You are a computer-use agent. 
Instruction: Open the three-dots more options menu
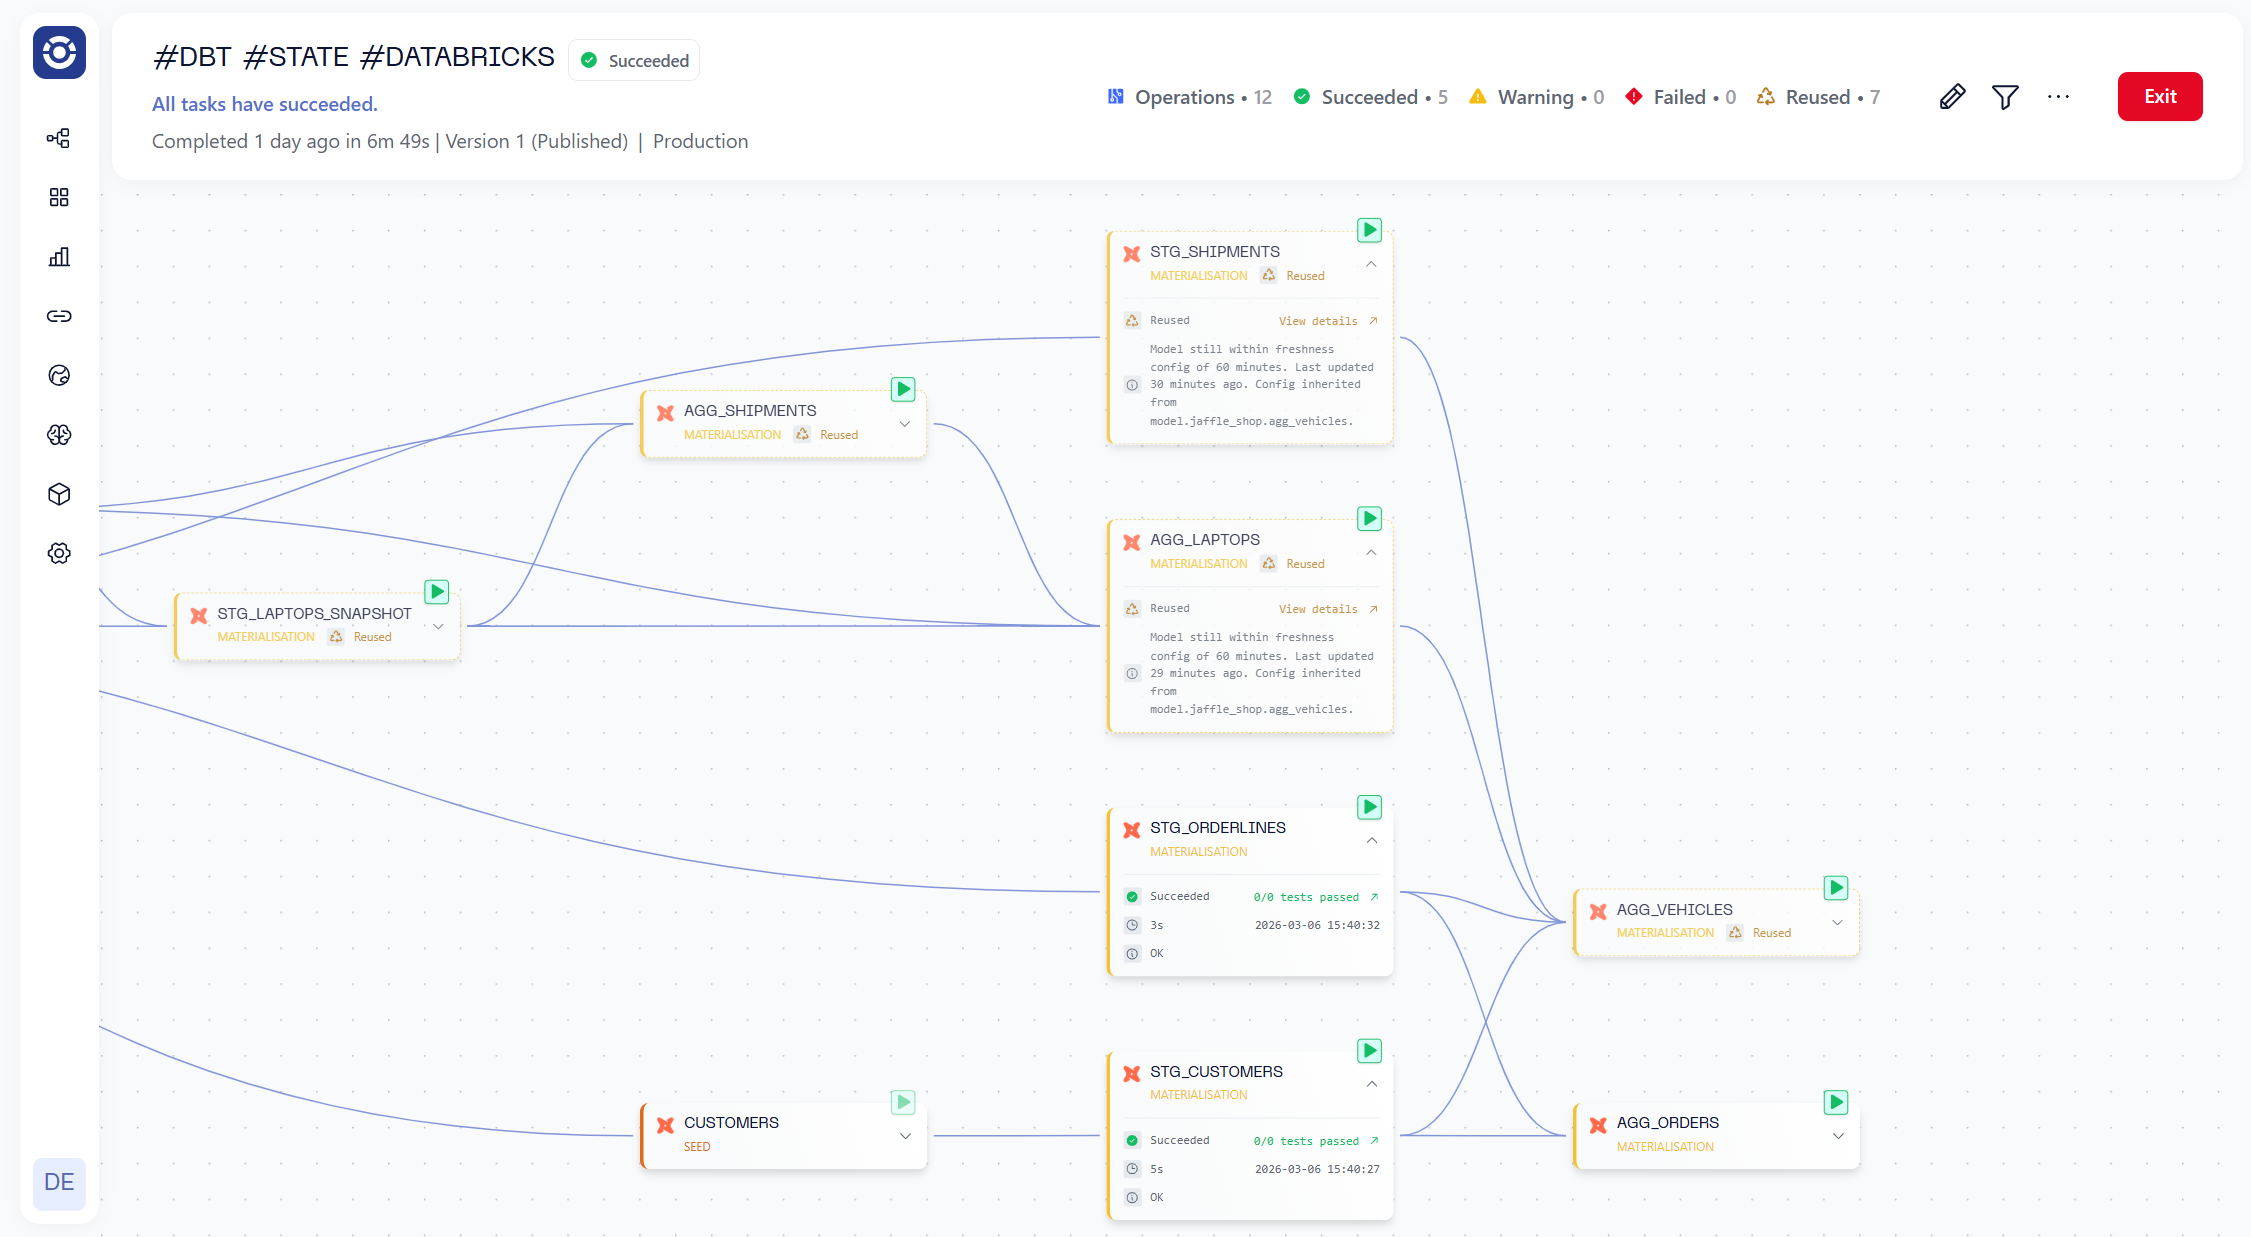[x=2058, y=97]
